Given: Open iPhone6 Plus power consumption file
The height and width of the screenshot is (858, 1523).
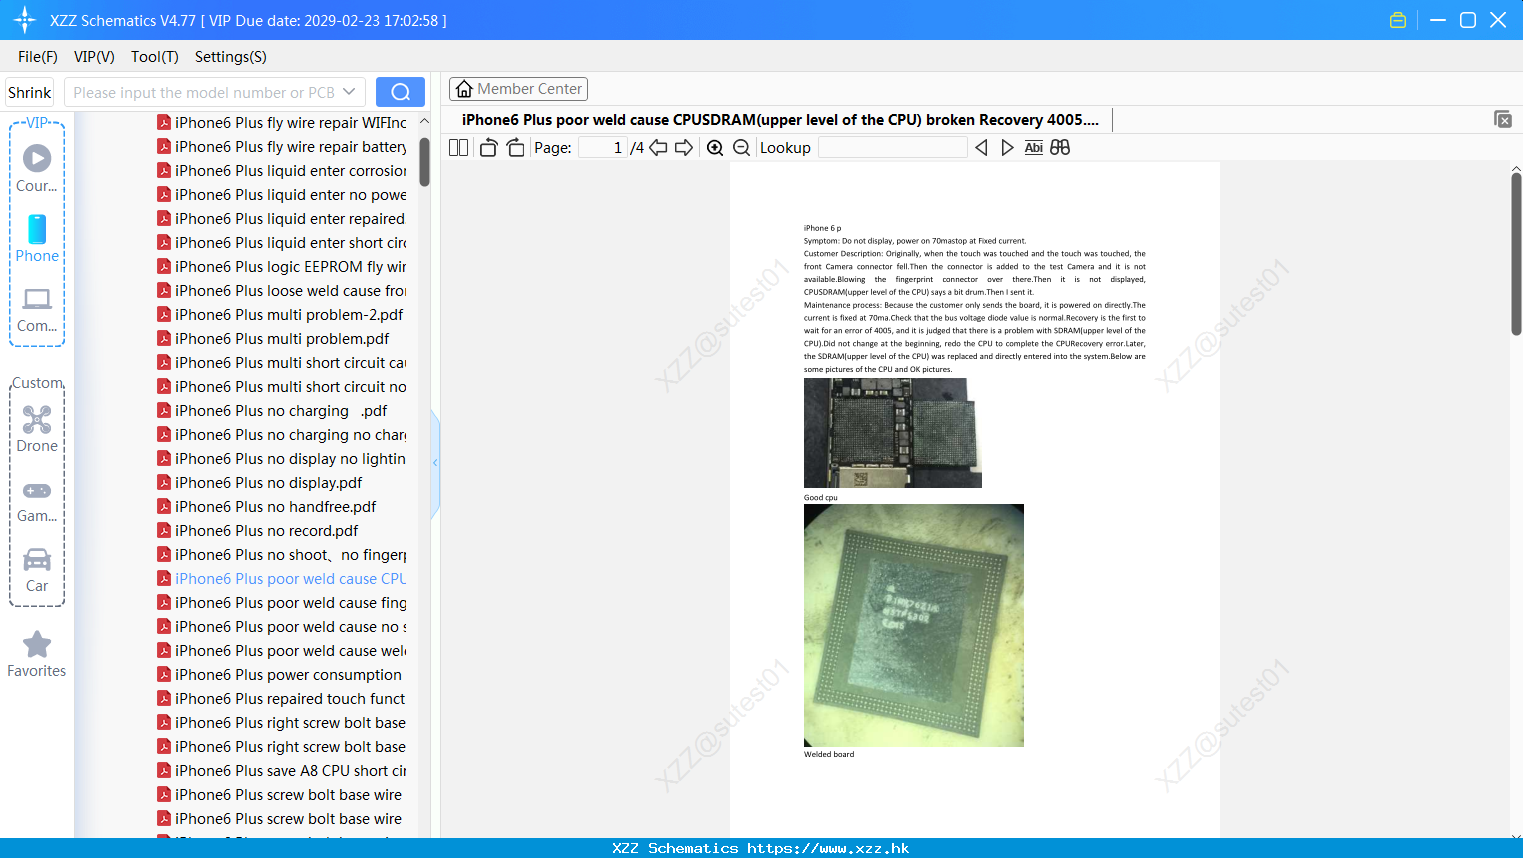Looking at the screenshot, I should click(280, 675).
